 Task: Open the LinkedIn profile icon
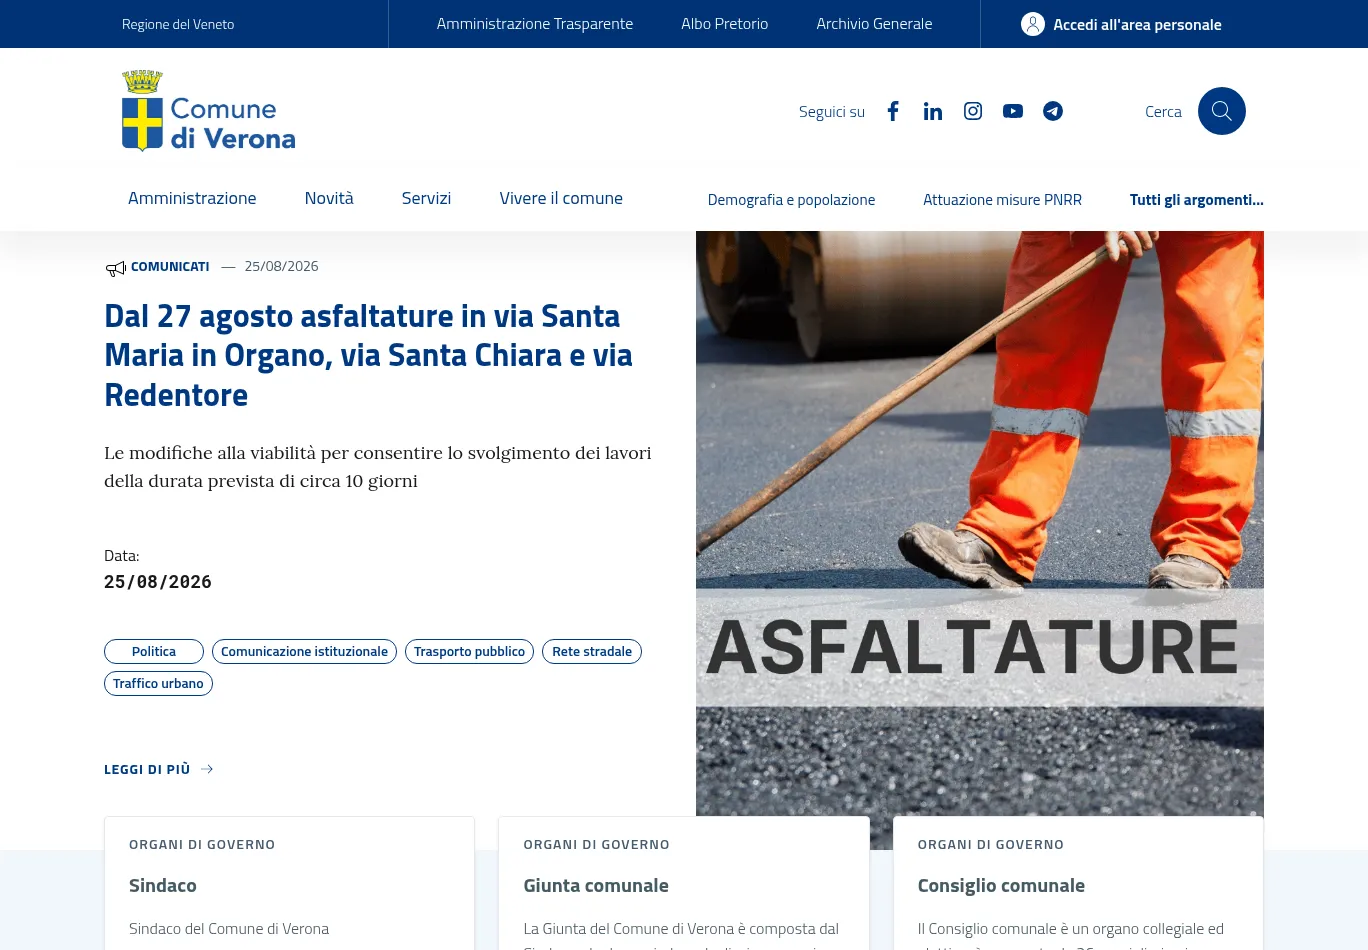[x=933, y=111]
